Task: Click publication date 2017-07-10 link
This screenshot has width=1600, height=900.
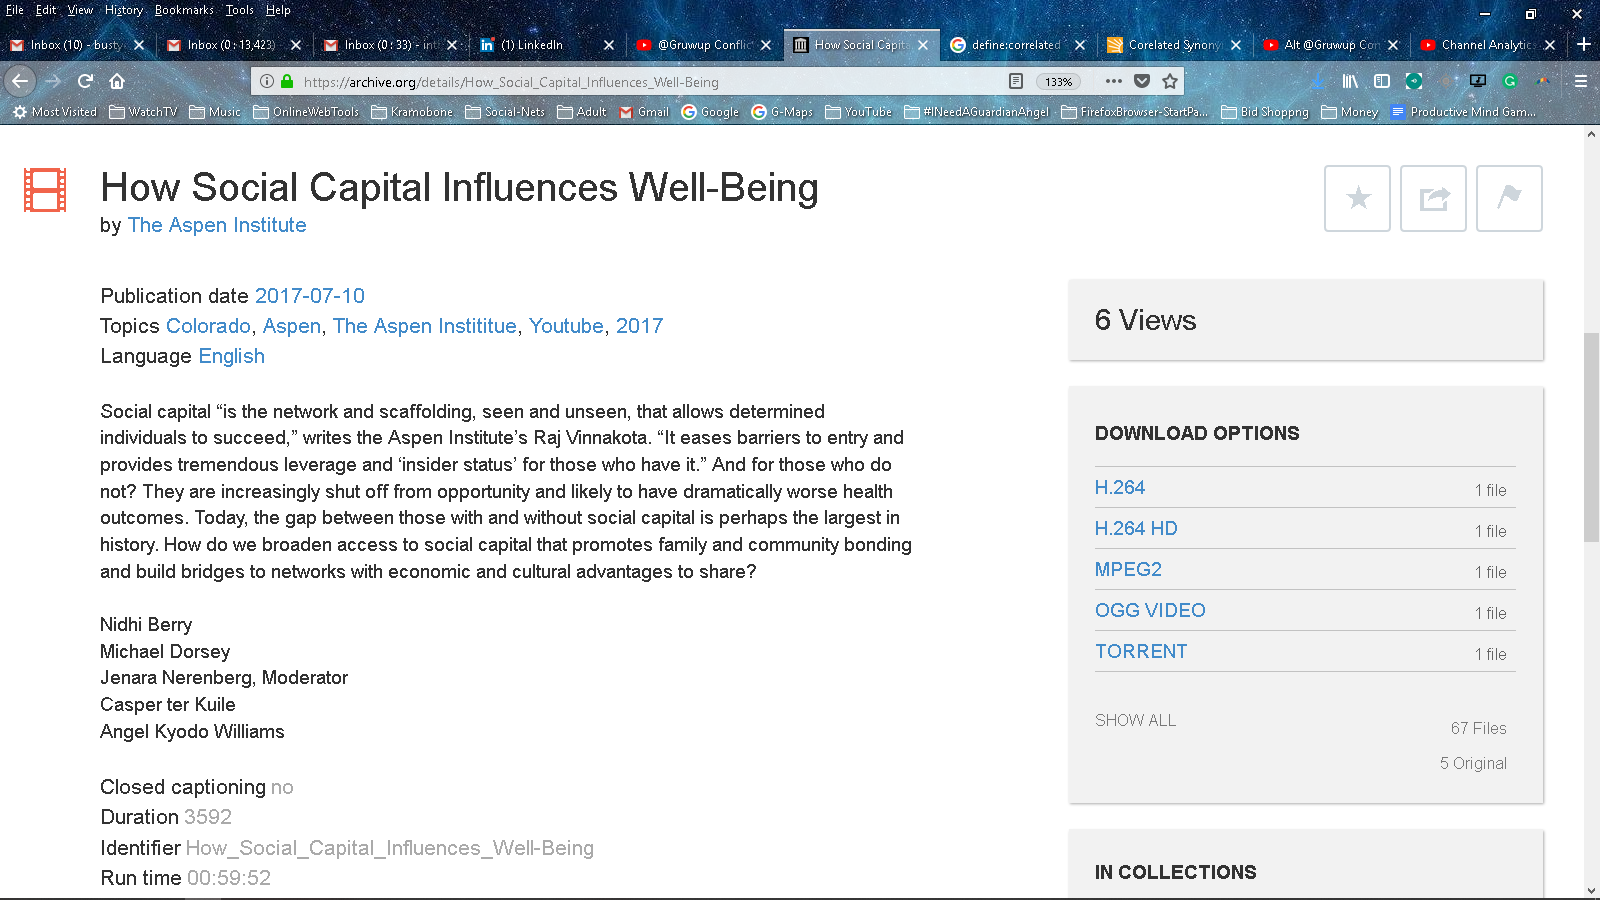Action: [x=310, y=296]
